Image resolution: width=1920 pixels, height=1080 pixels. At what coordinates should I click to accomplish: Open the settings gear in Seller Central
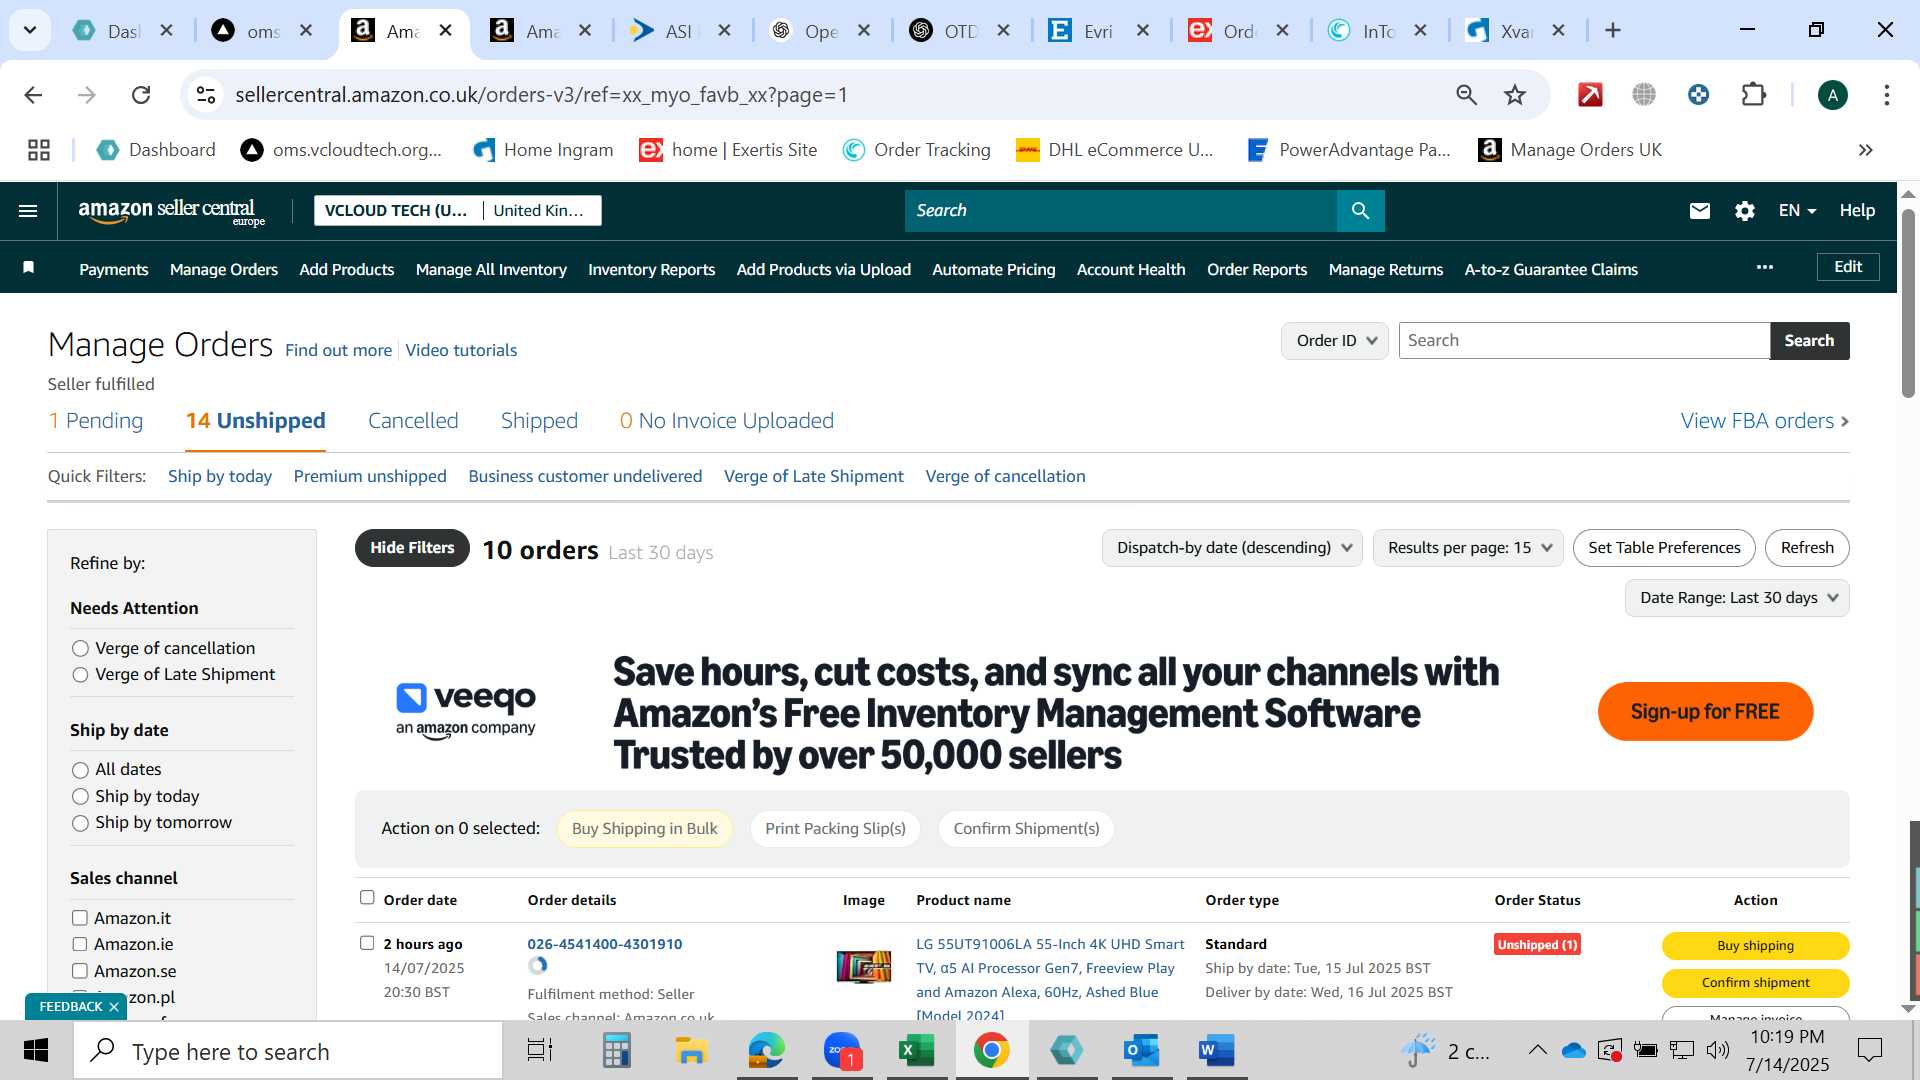click(x=1745, y=211)
